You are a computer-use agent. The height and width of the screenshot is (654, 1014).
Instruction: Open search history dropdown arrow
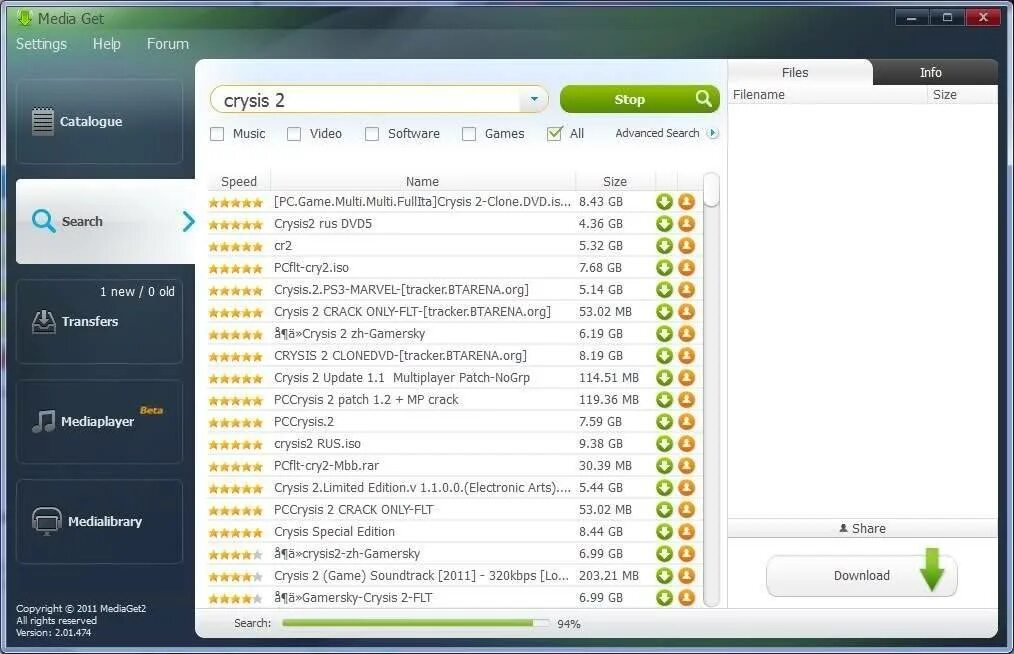pos(534,99)
